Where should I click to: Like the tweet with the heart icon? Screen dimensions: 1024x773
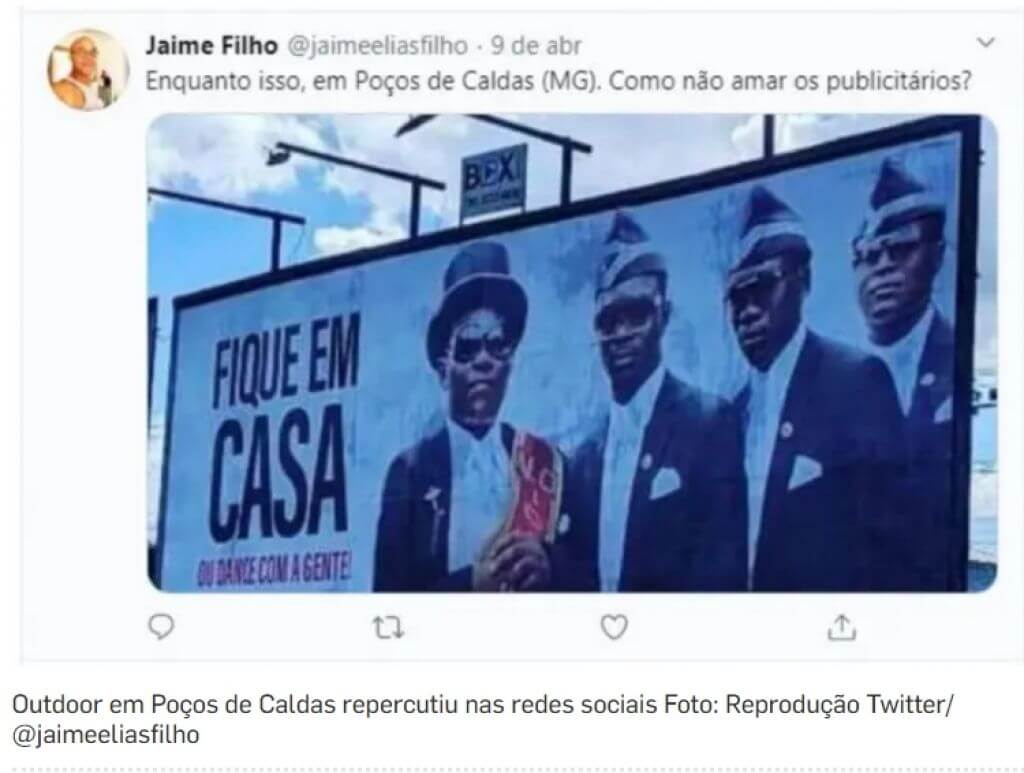[x=614, y=627]
